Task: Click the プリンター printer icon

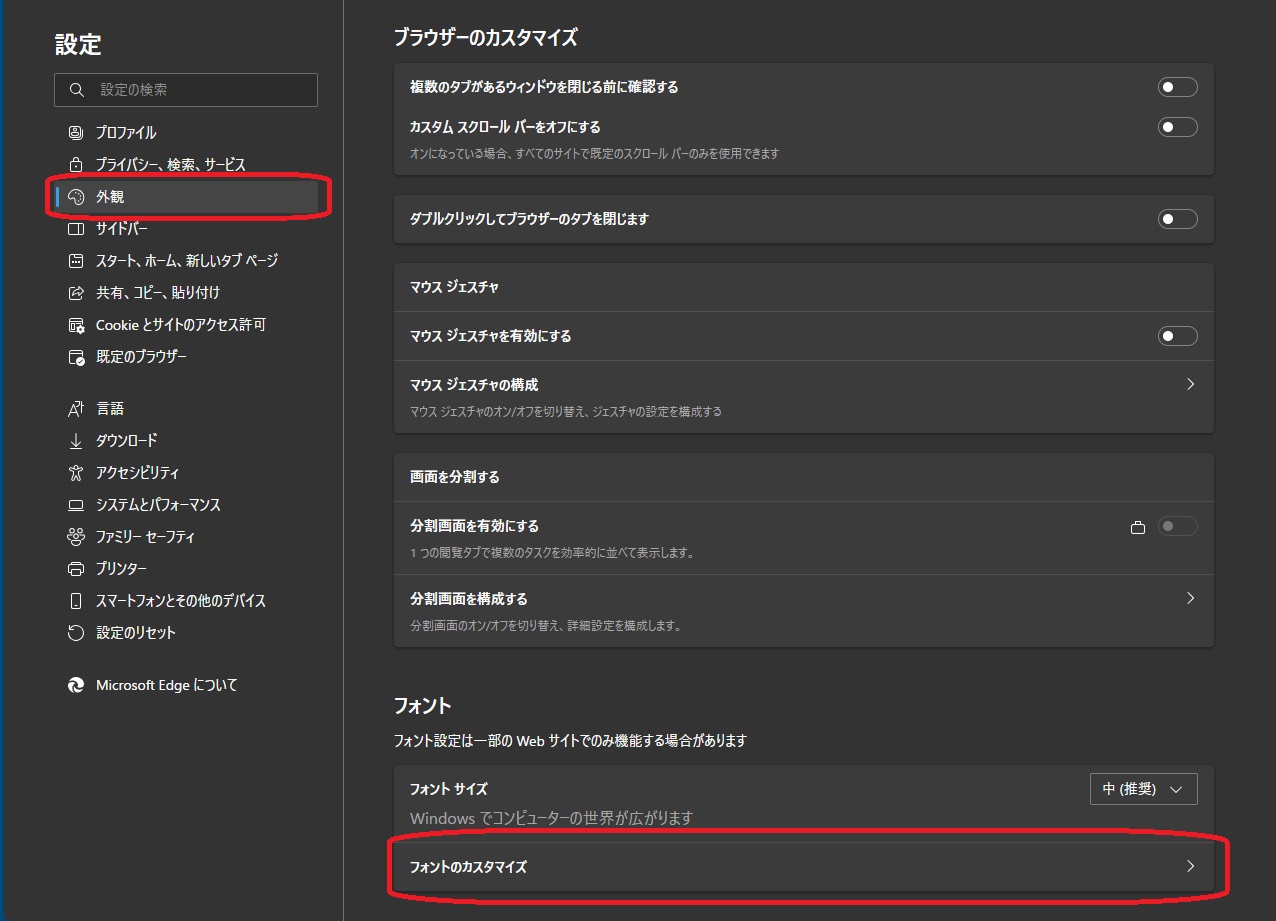Action: [x=76, y=569]
